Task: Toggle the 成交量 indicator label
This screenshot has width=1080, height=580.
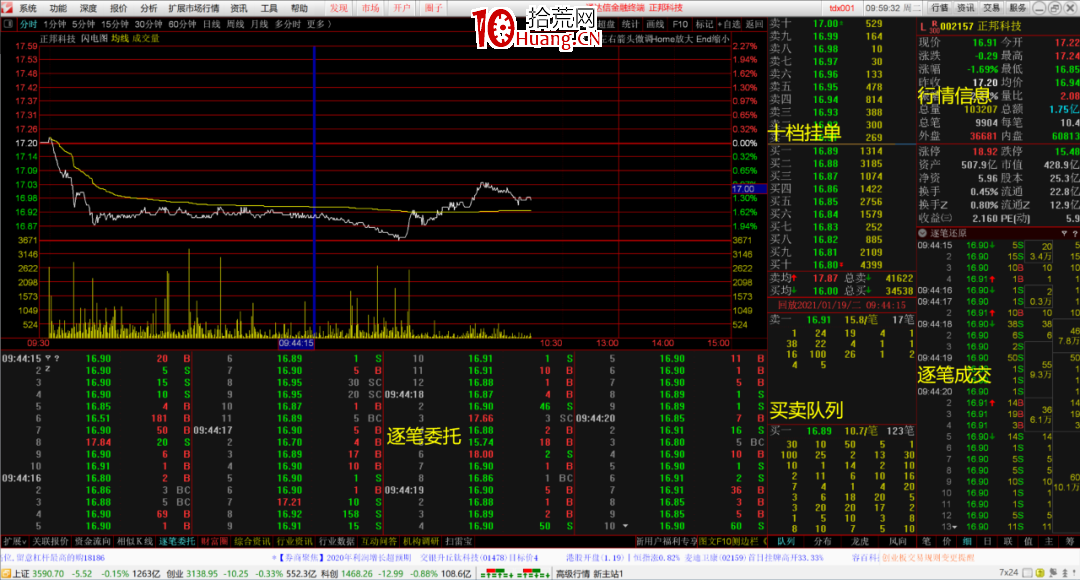Action: pyautogui.click(x=146, y=39)
